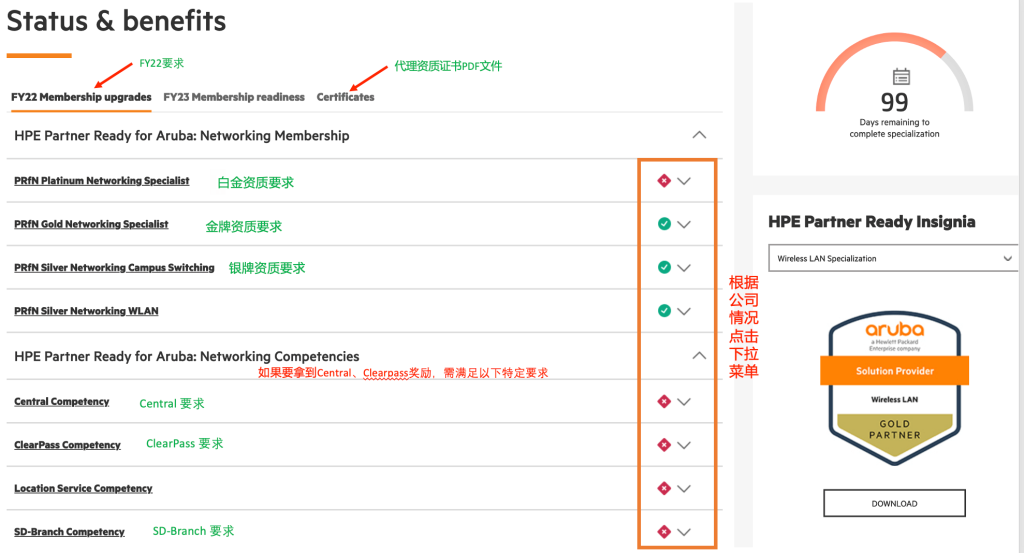Click red status icon for SD-Branch Competency
The height and width of the screenshot is (553, 1024).
(664, 531)
